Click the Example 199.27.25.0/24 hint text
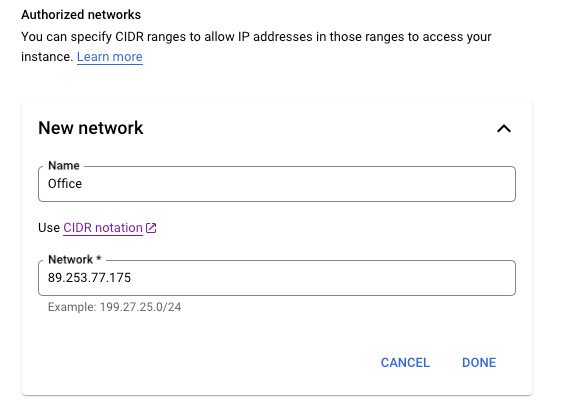This screenshot has width=562, height=402. [x=114, y=307]
